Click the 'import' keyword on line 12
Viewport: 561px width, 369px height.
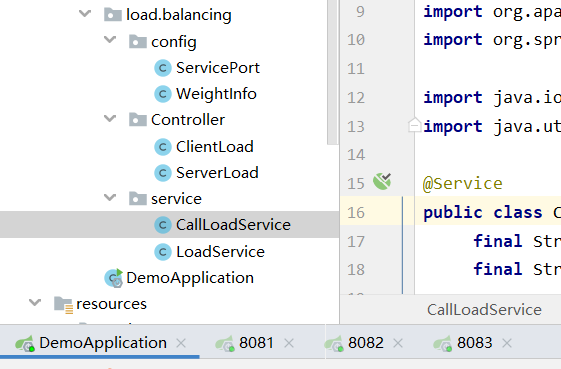tap(453, 98)
